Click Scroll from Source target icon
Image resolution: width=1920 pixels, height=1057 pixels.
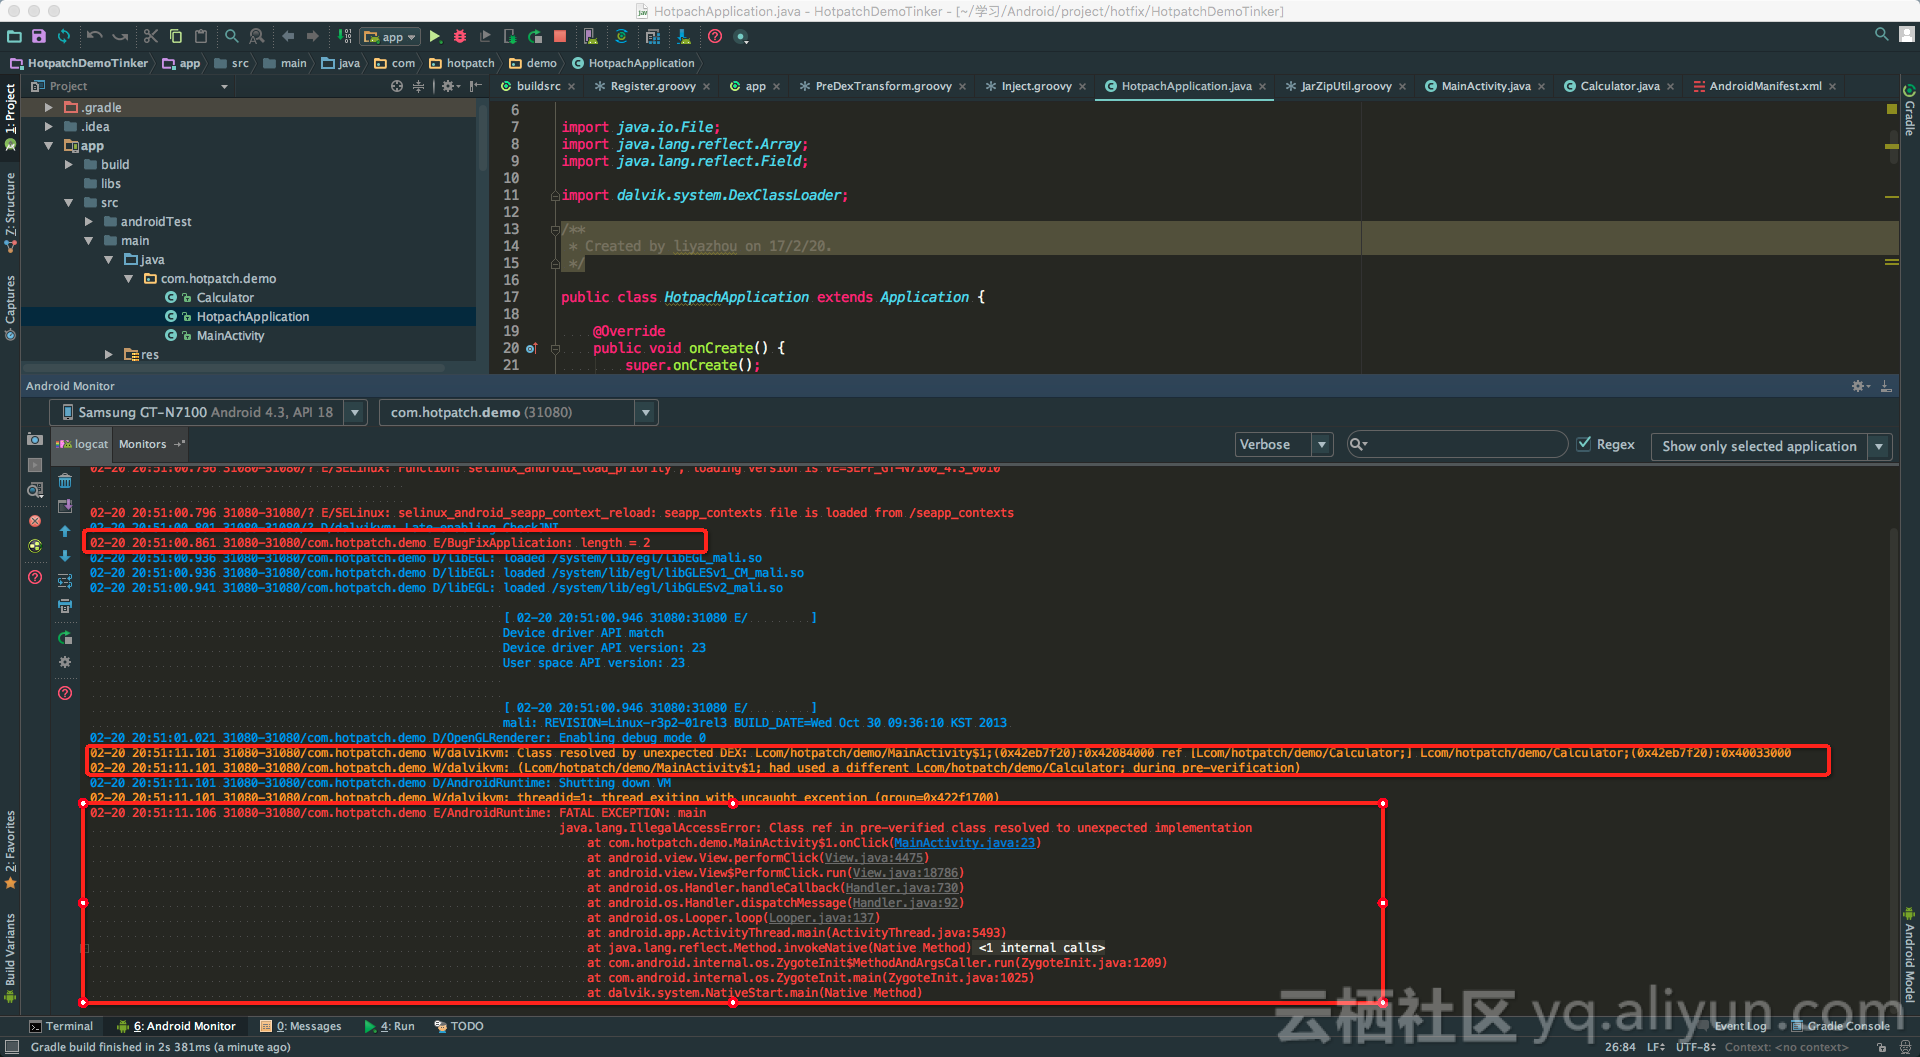tap(397, 87)
